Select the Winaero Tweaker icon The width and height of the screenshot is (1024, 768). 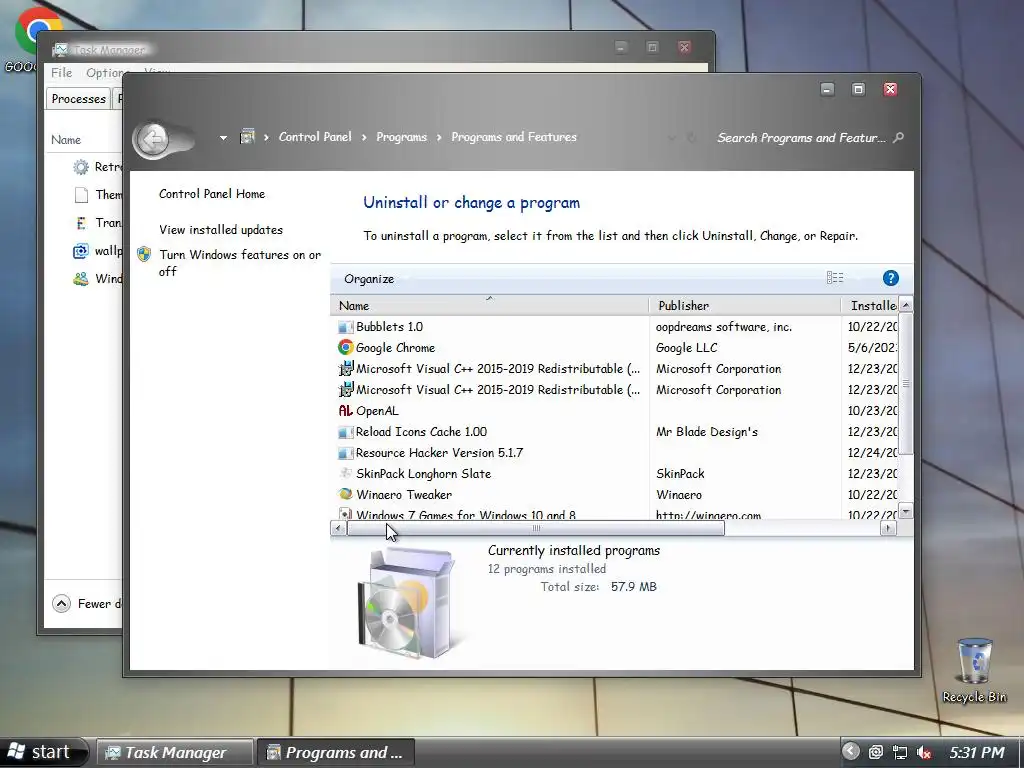[x=345, y=494]
